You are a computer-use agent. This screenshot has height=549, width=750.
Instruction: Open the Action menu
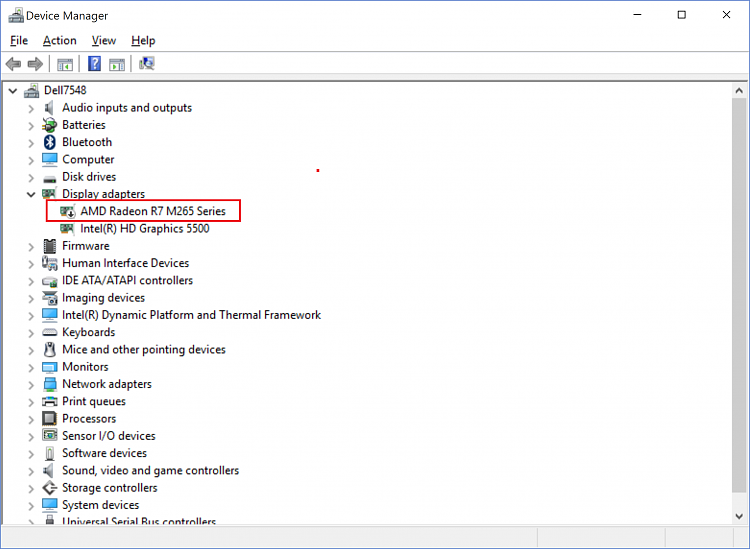pos(60,41)
